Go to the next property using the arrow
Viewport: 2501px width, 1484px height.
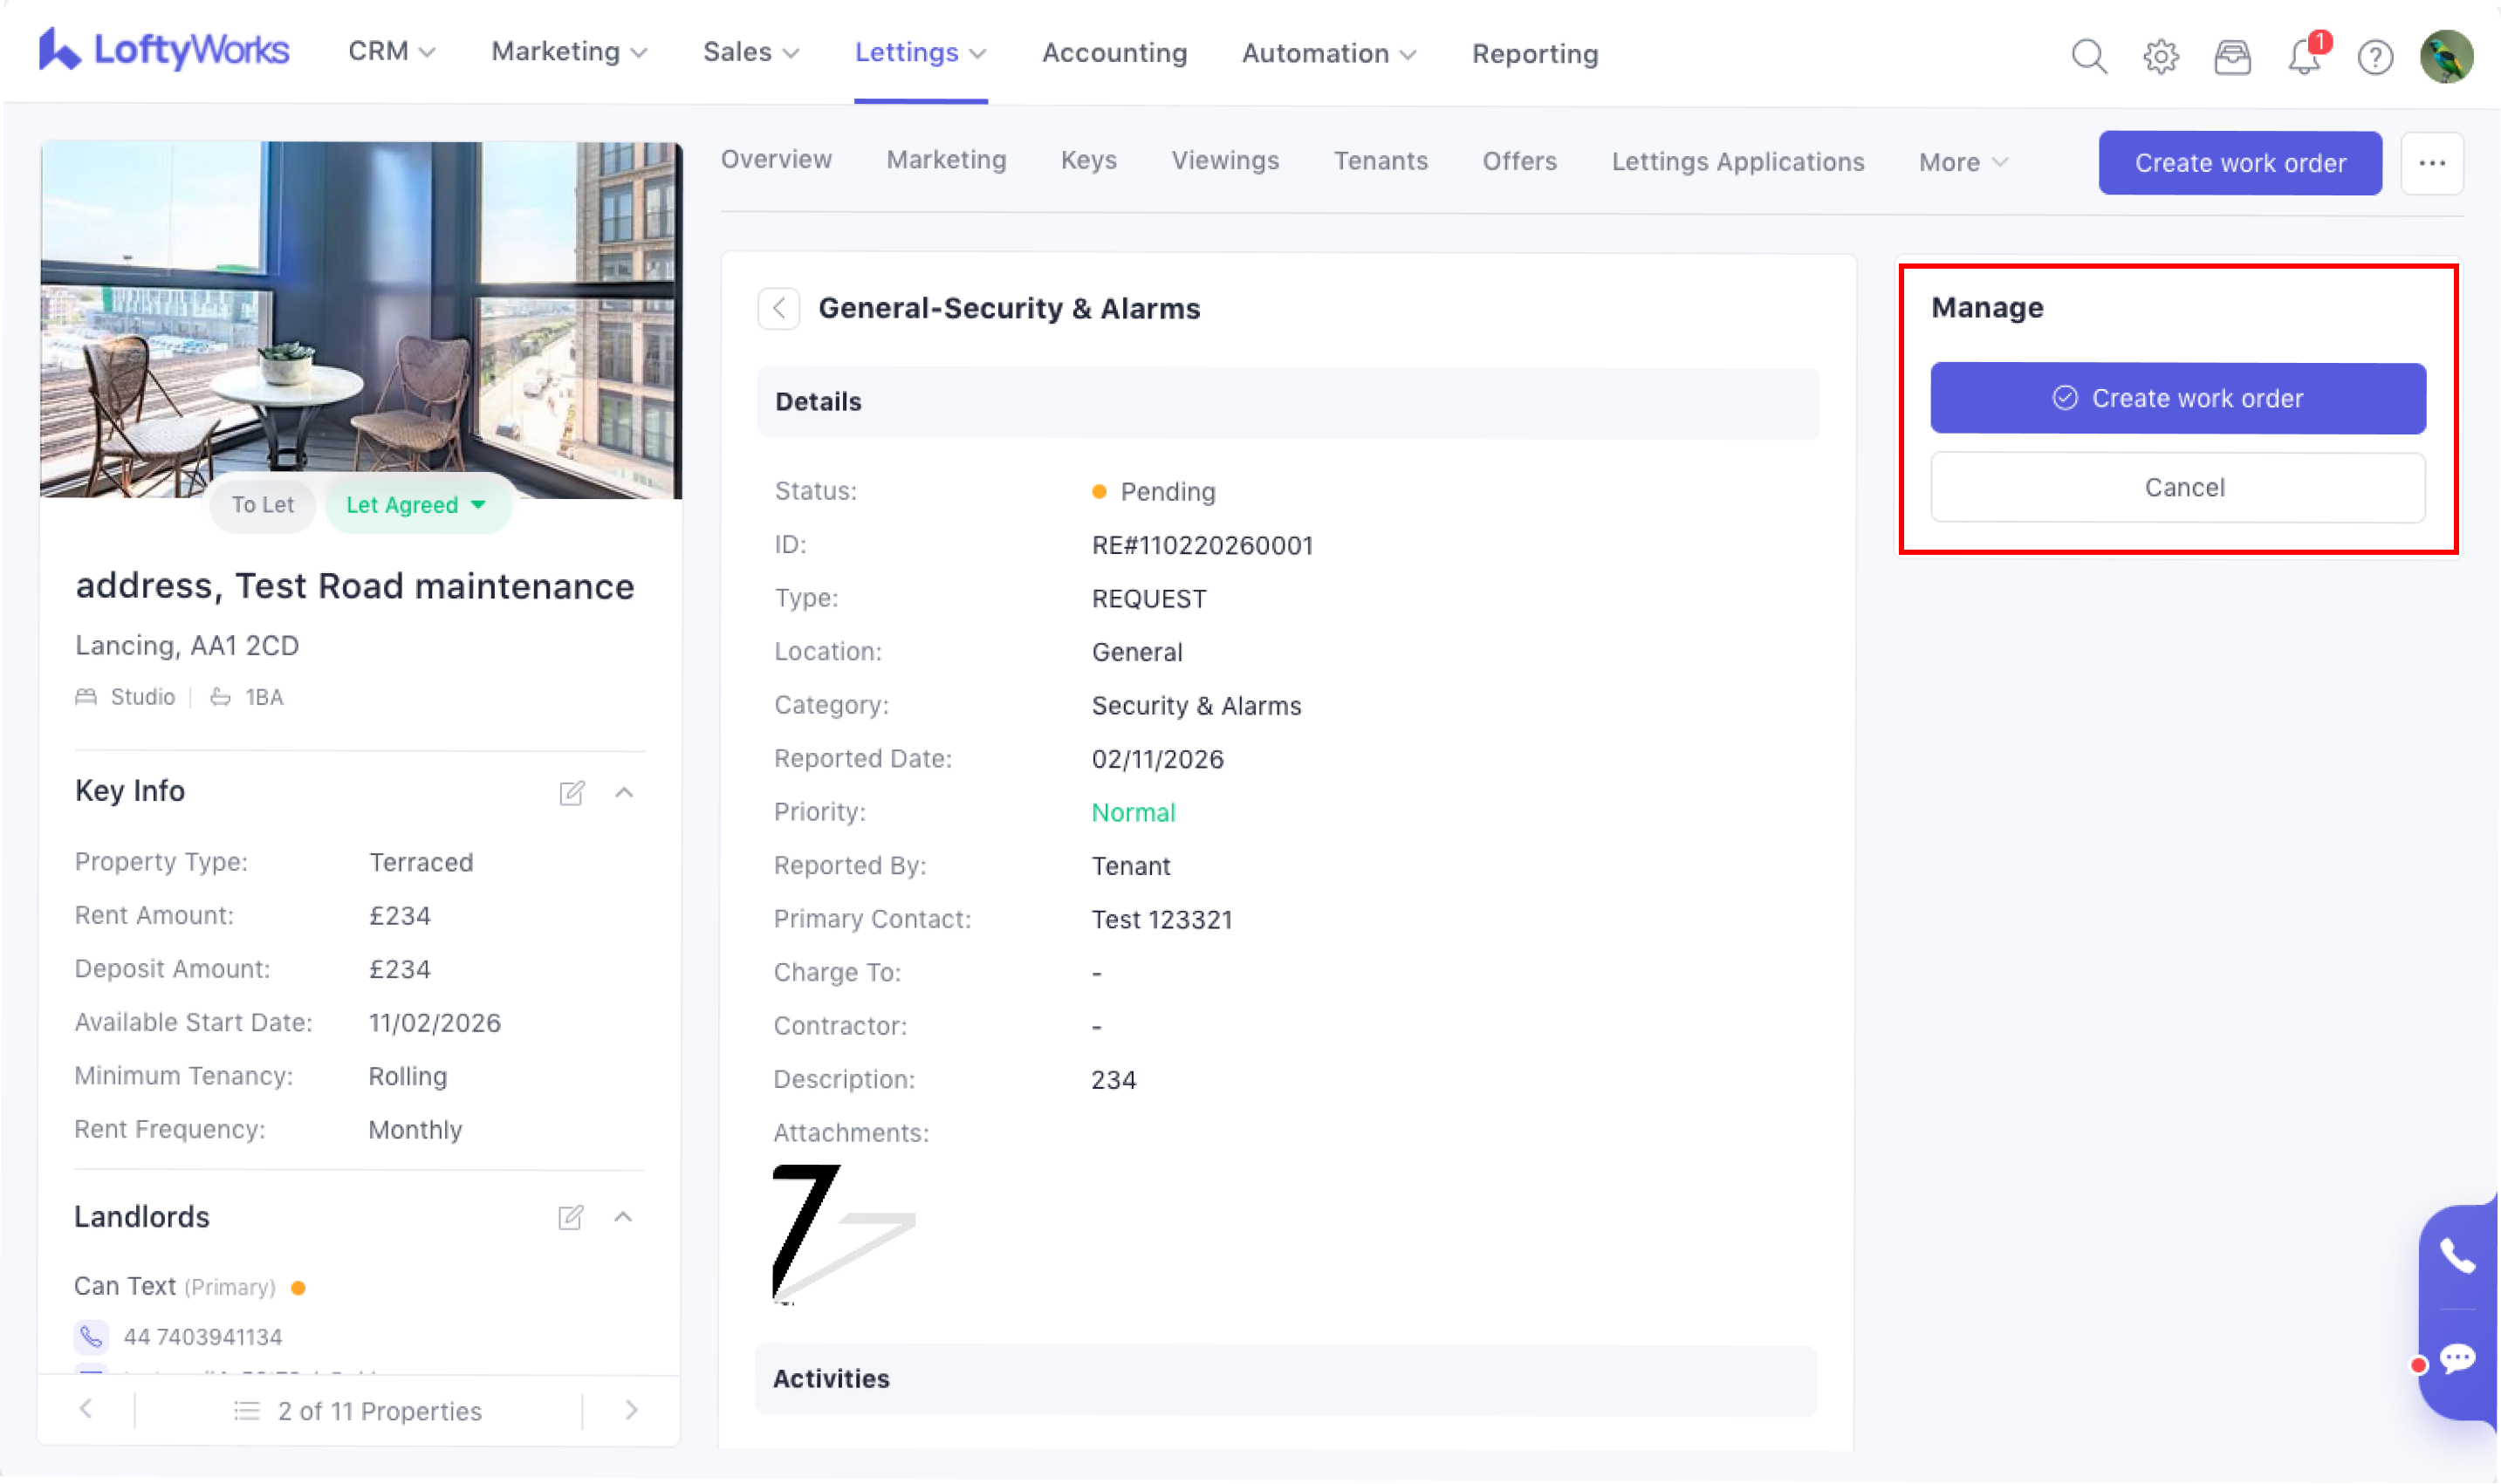tap(631, 1410)
